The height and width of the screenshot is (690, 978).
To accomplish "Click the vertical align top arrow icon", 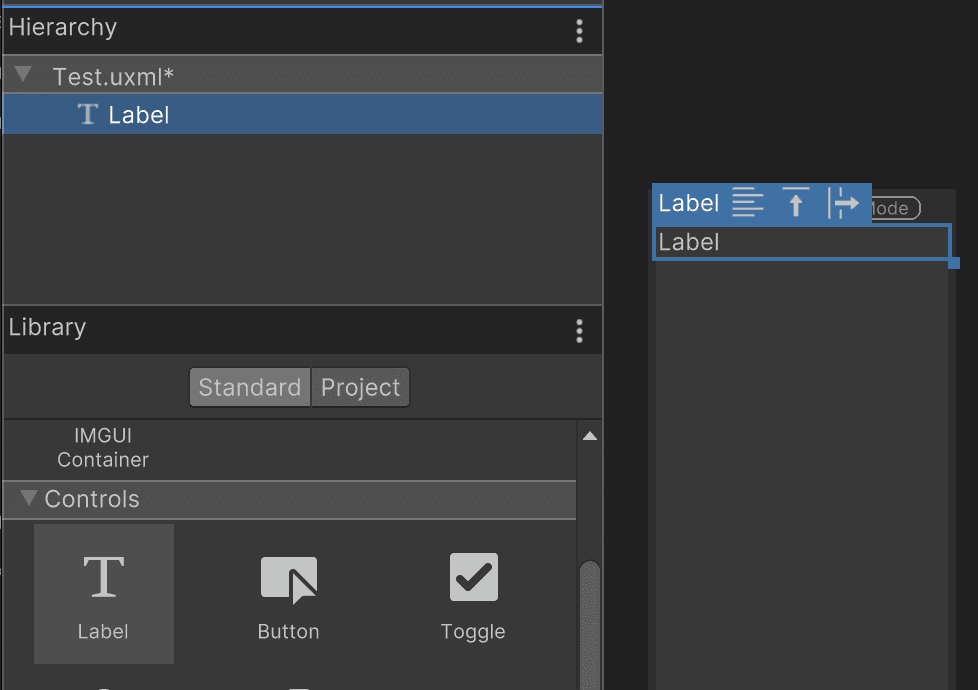I will (796, 203).
